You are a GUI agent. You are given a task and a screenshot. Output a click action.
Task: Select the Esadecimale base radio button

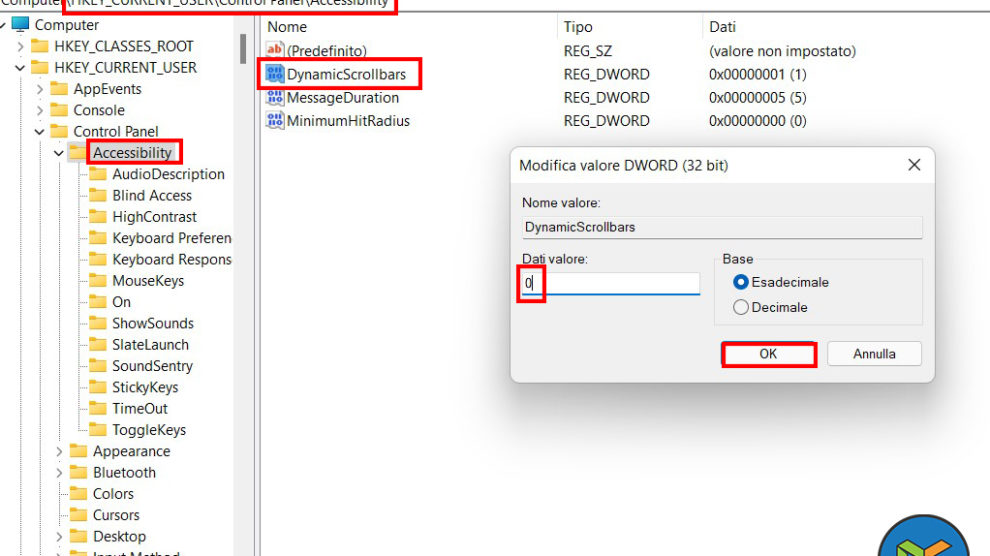pyautogui.click(x=741, y=282)
